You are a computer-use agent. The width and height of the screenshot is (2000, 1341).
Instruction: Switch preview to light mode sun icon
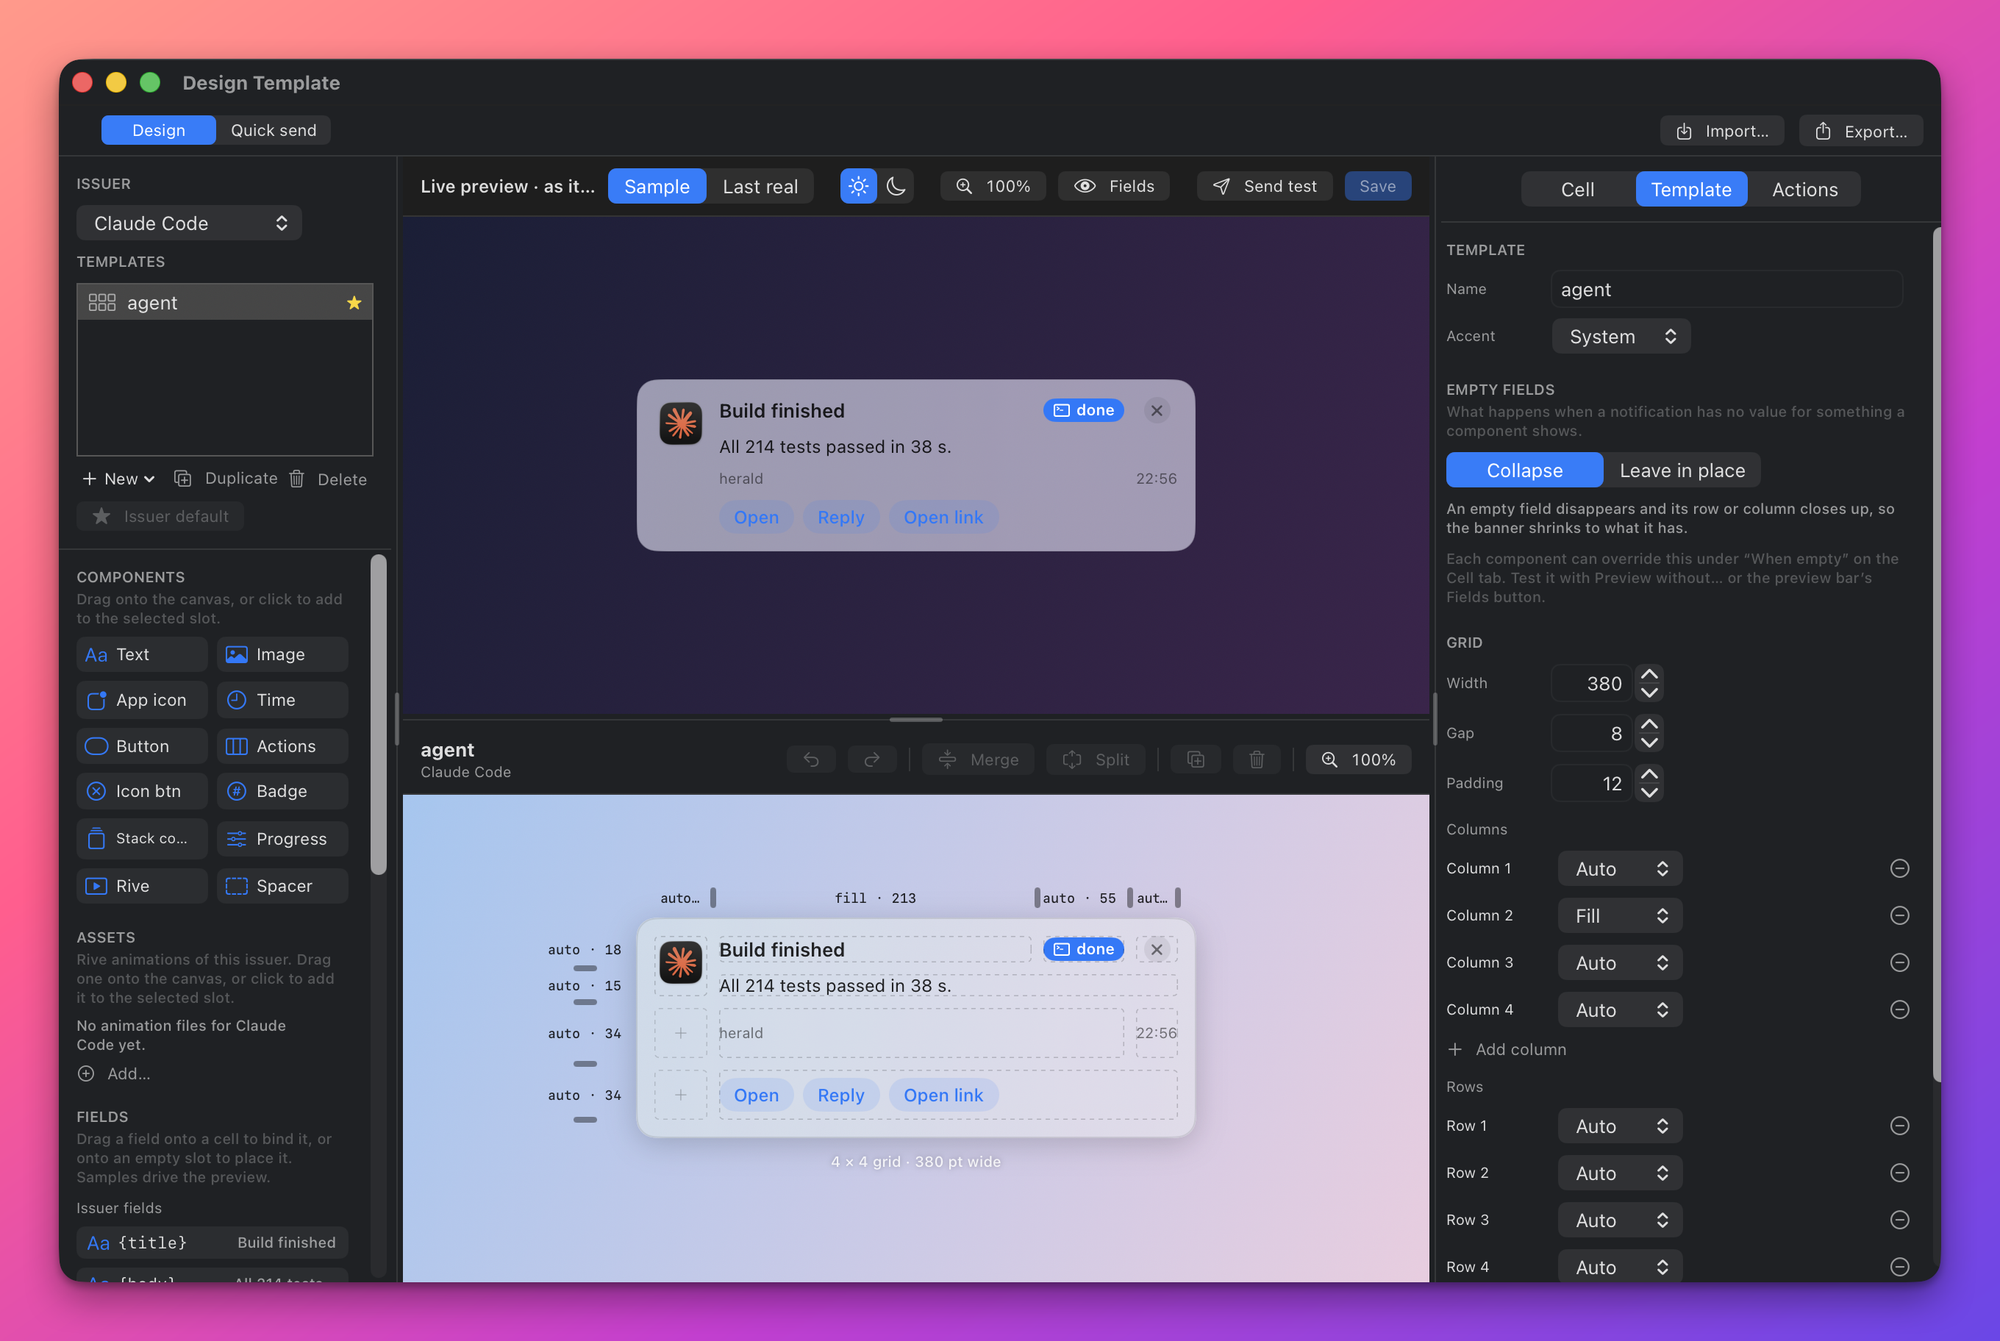pos(858,186)
